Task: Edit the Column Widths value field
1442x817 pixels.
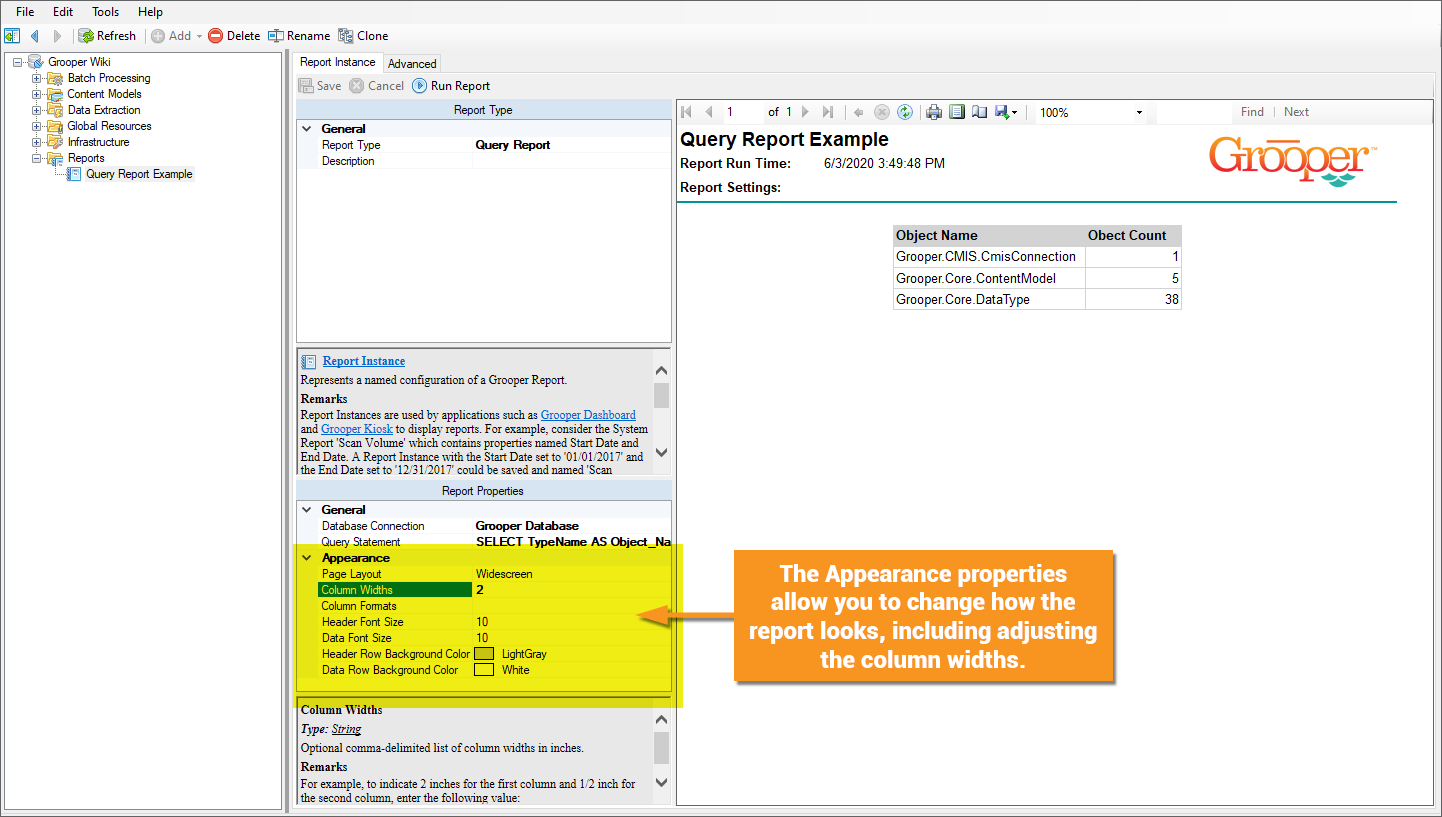Action: tap(571, 590)
